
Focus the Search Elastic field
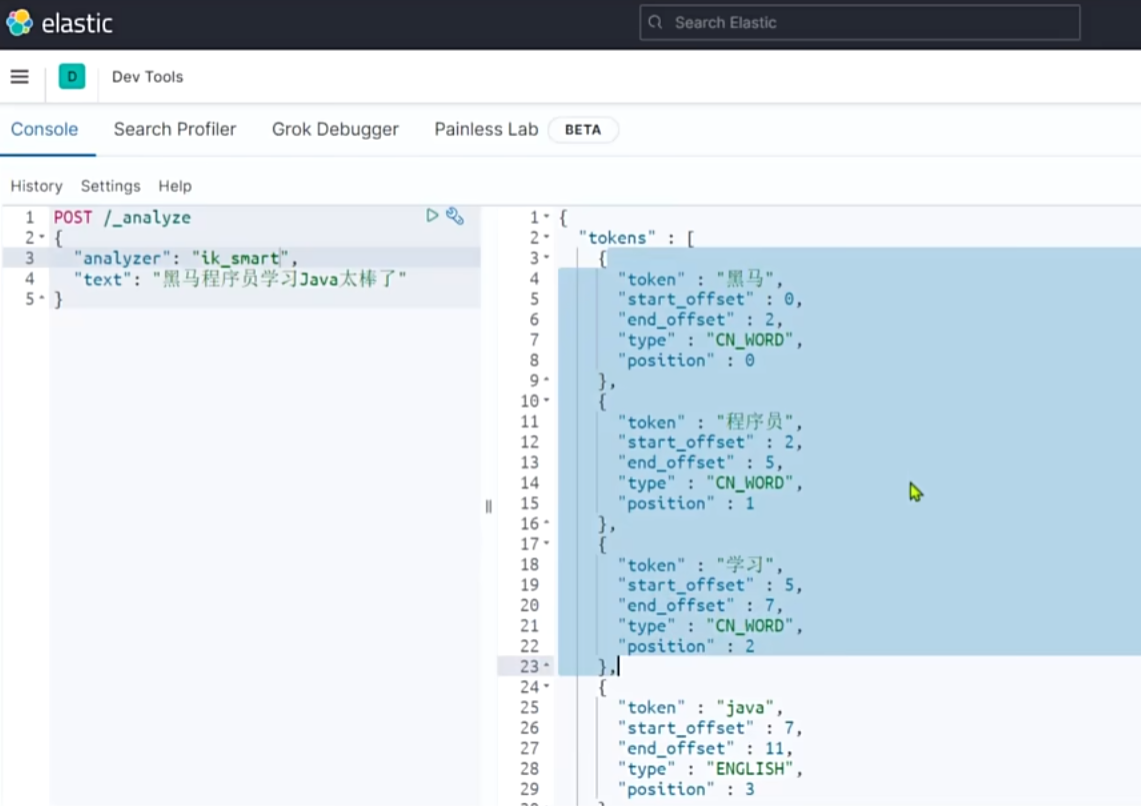[x=859, y=23]
